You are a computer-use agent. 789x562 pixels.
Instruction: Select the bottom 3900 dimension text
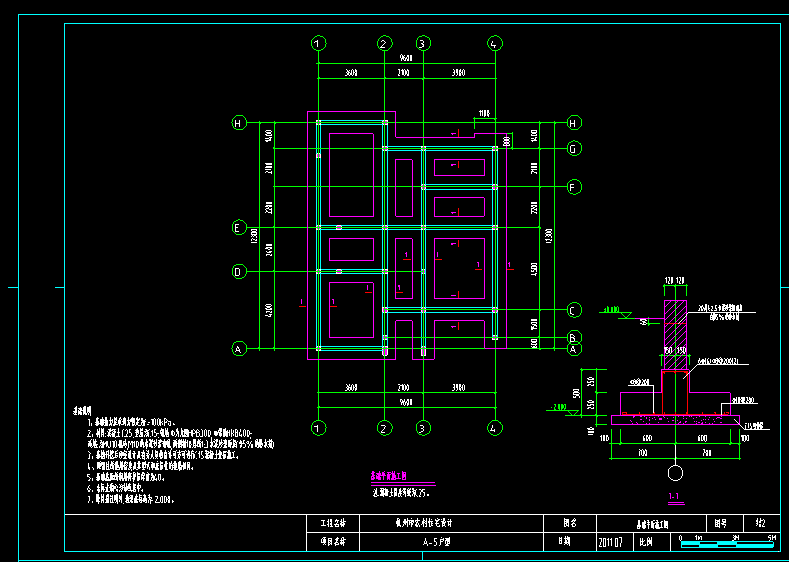458,388
